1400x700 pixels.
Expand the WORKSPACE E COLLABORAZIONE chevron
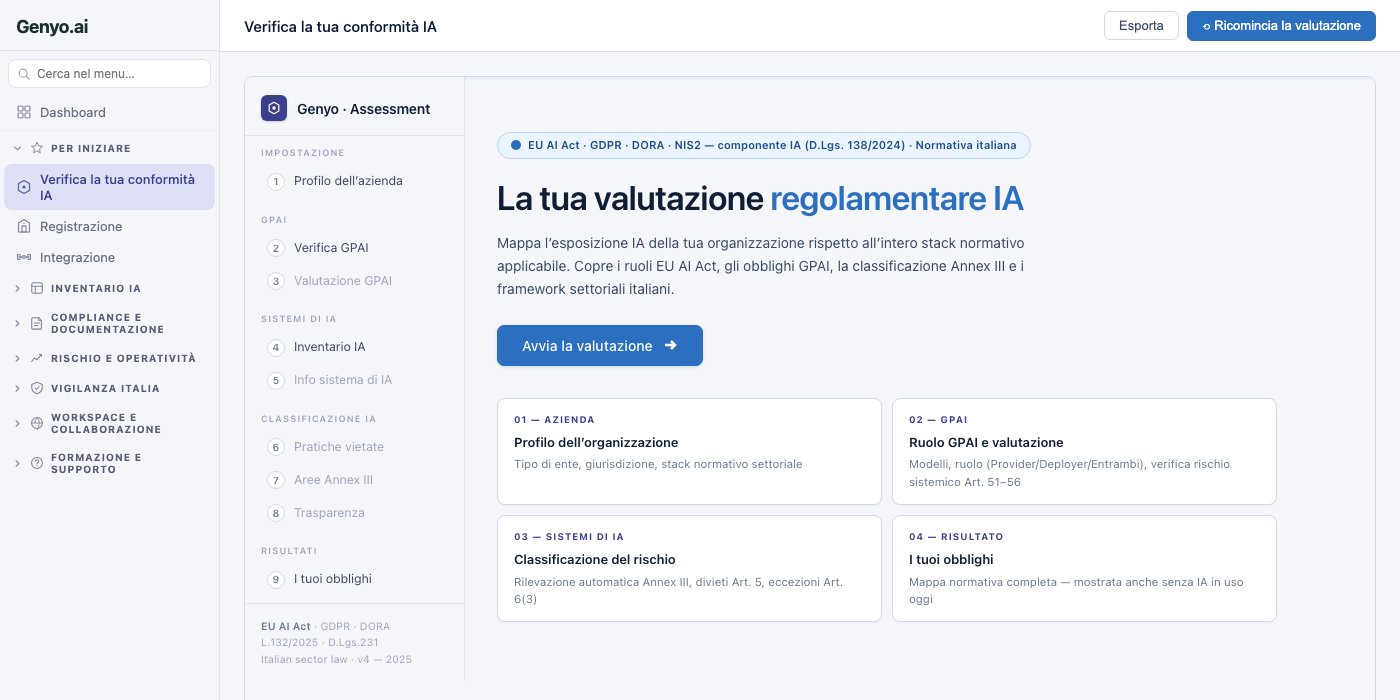pos(17,423)
